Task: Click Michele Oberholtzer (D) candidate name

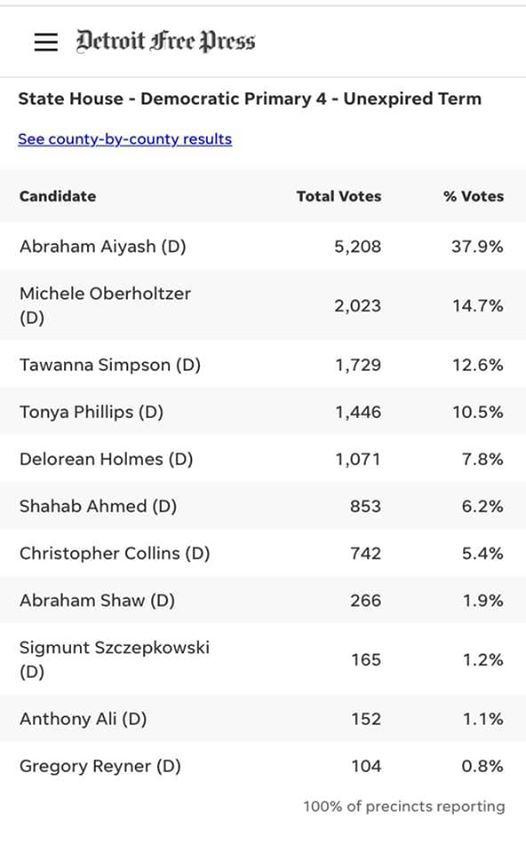Action: (105, 305)
